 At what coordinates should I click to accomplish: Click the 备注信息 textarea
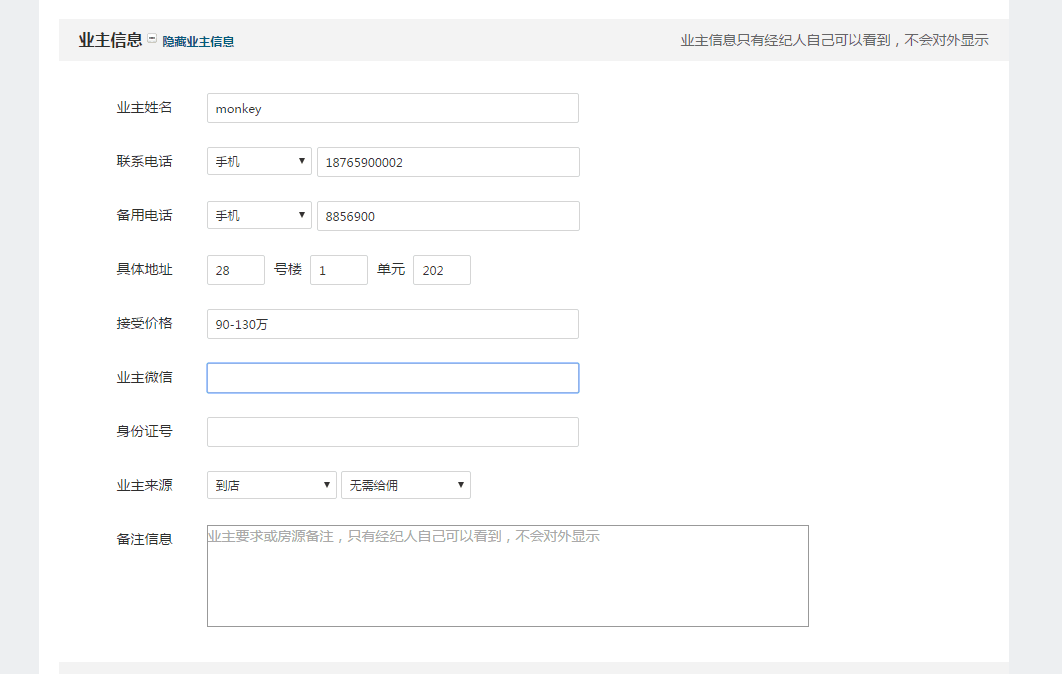click(x=508, y=576)
